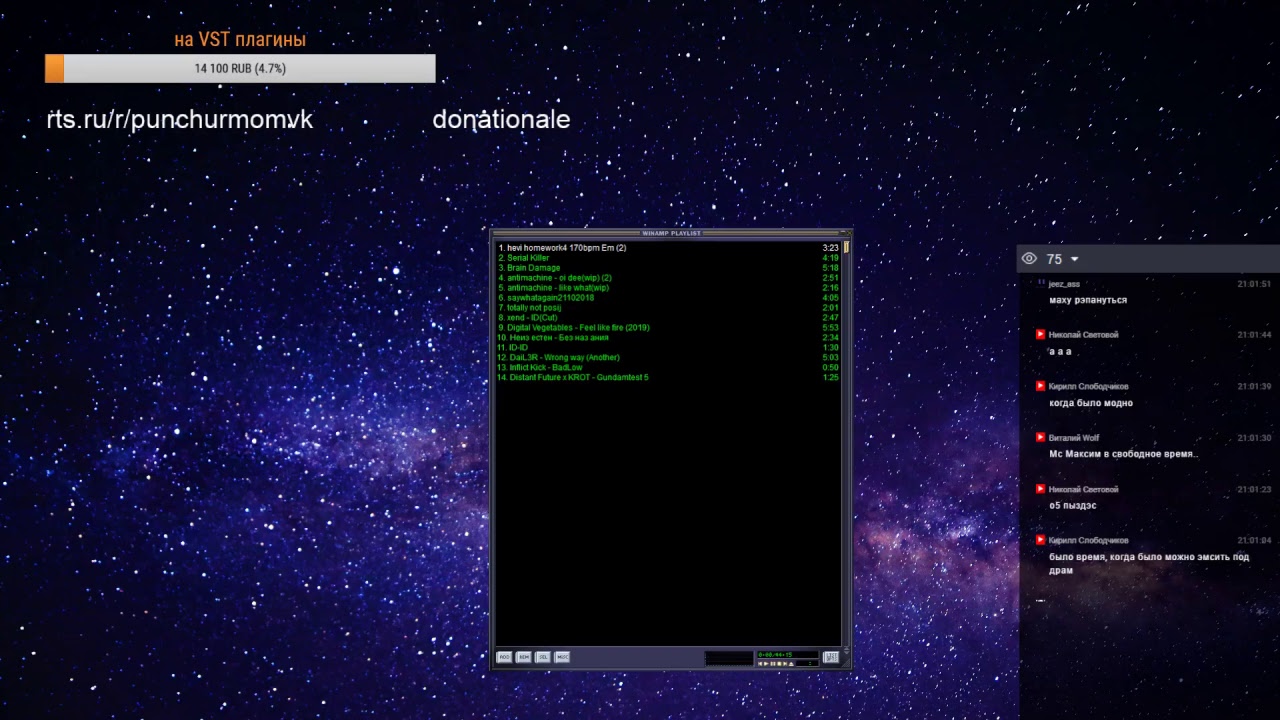Click chat timestamp 21:01:04
The width and height of the screenshot is (1280, 720).
tap(1254, 541)
